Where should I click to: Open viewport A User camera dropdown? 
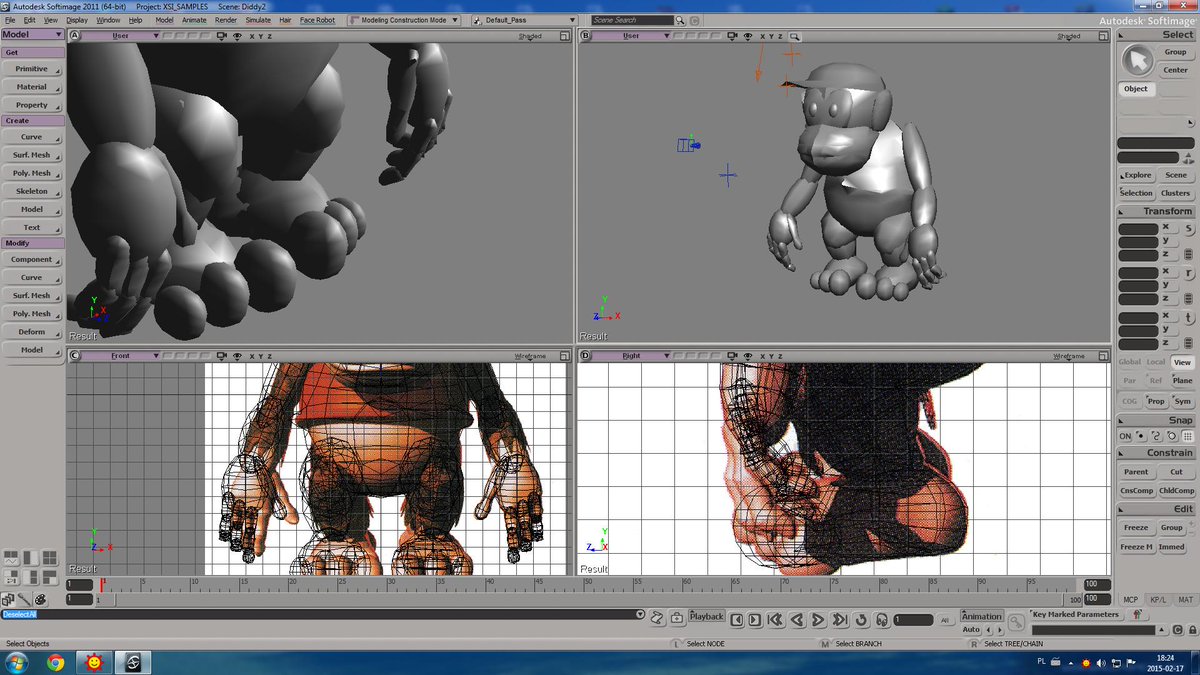click(120, 36)
